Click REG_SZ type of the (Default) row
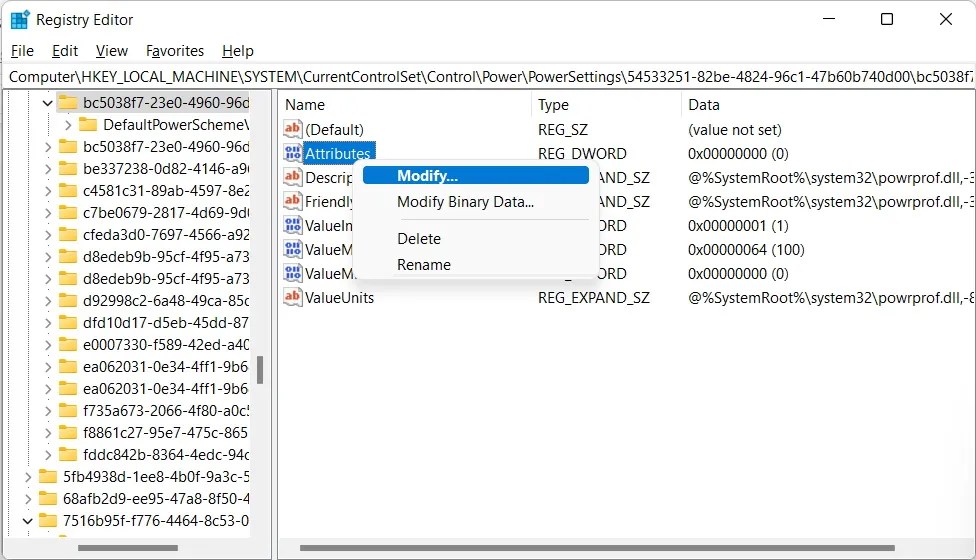The width and height of the screenshot is (976, 560). click(x=563, y=129)
